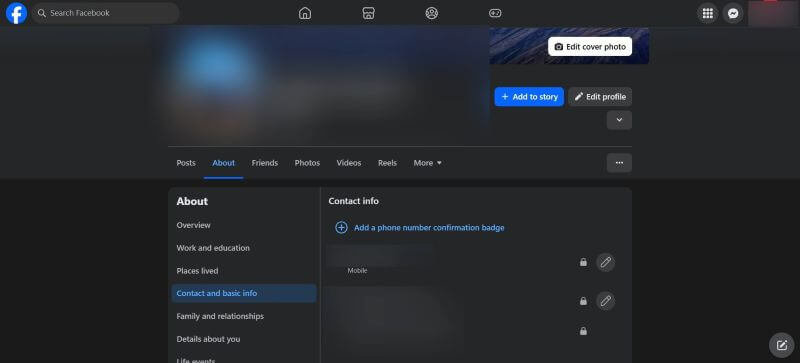Click the pencil icon for second entry
Screen dimensions: 800x363
pos(606,301)
